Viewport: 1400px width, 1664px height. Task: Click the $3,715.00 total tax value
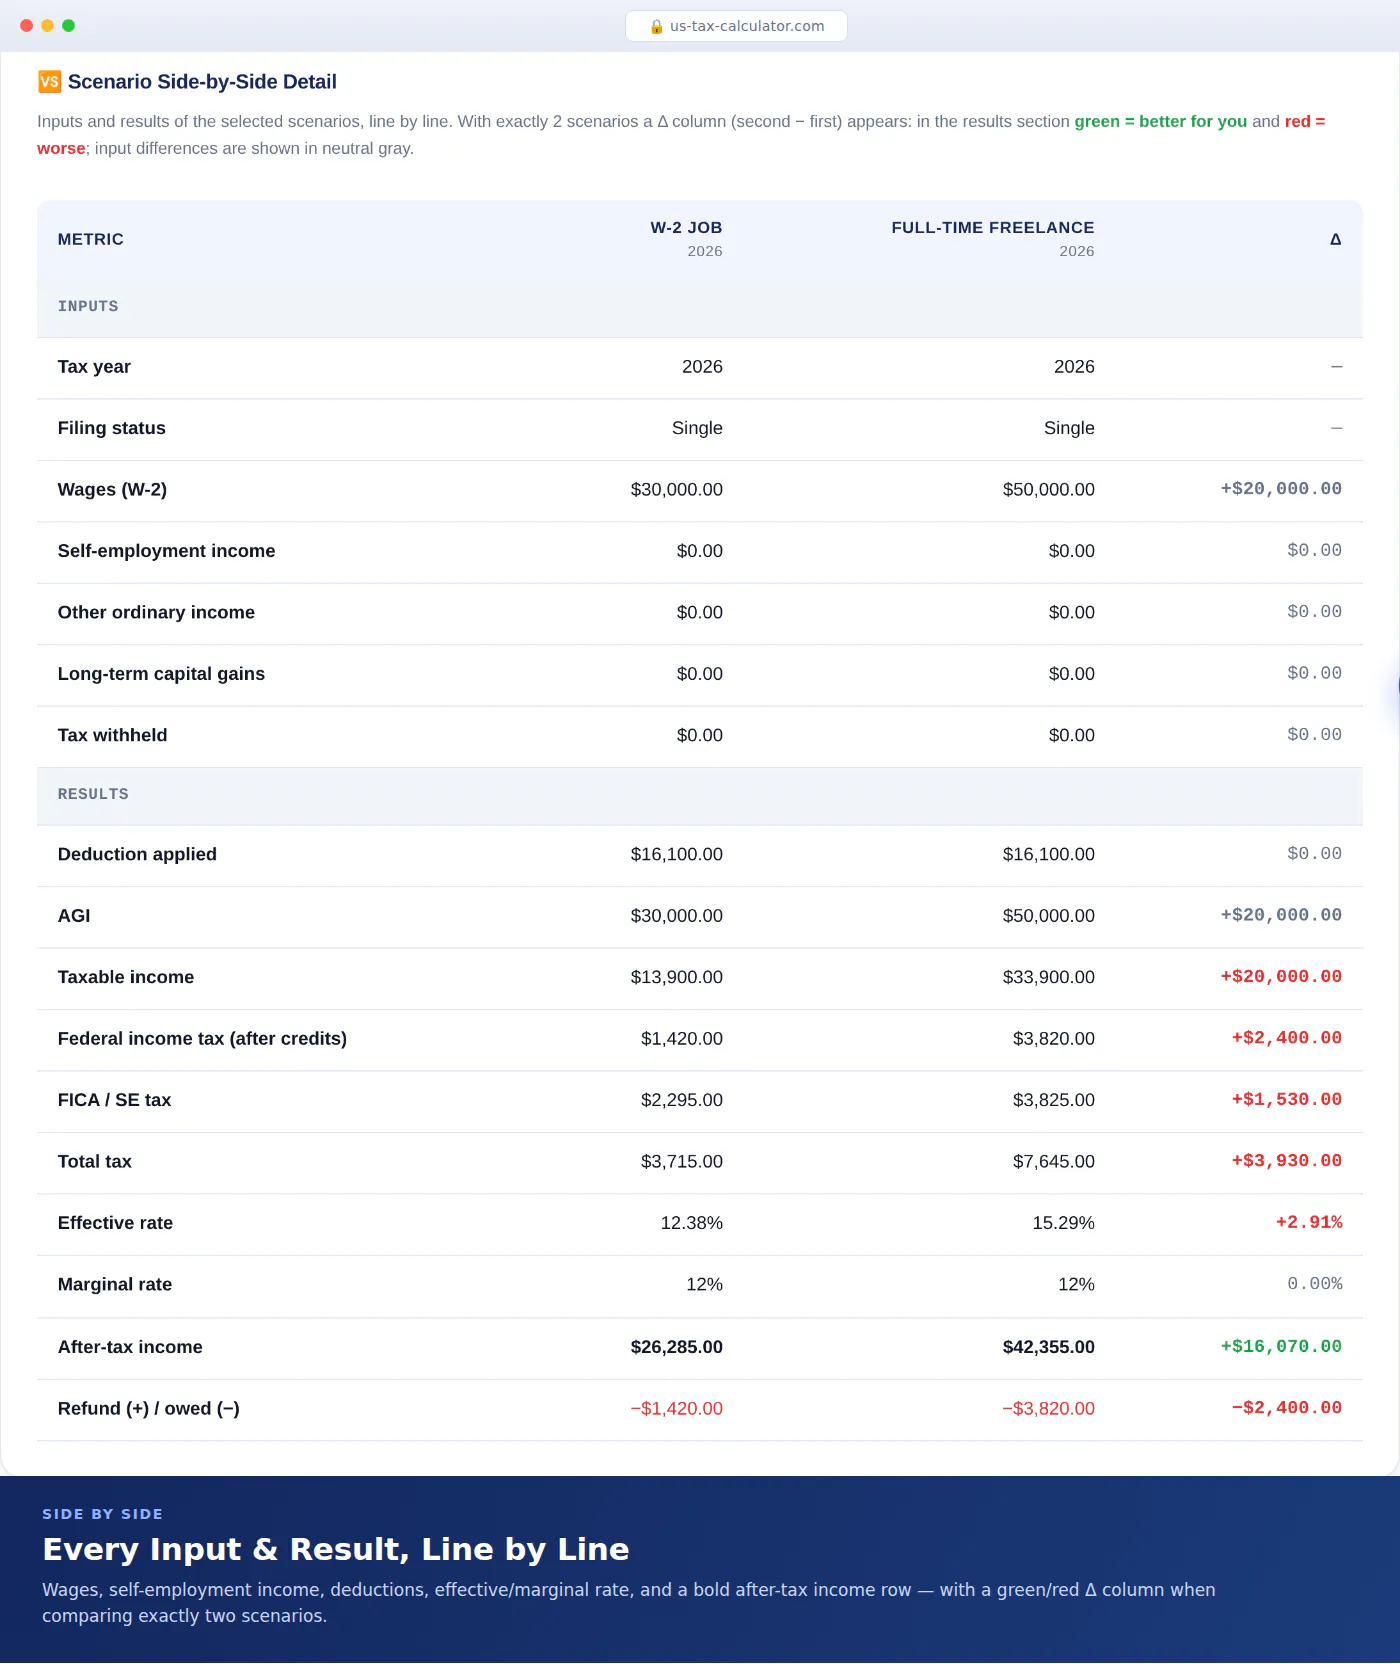click(681, 1161)
